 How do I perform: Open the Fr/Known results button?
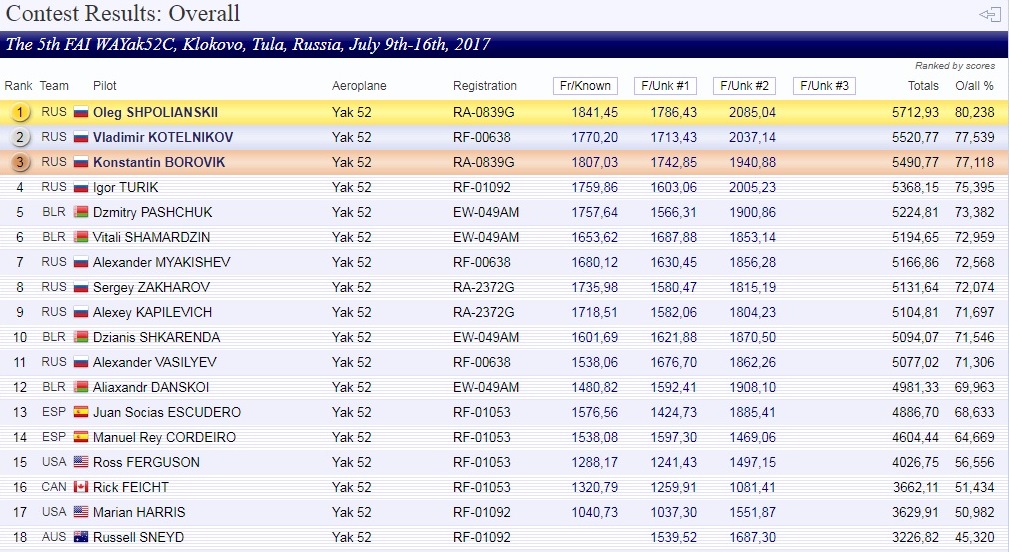pyautogui.click(x=585, y=86)
